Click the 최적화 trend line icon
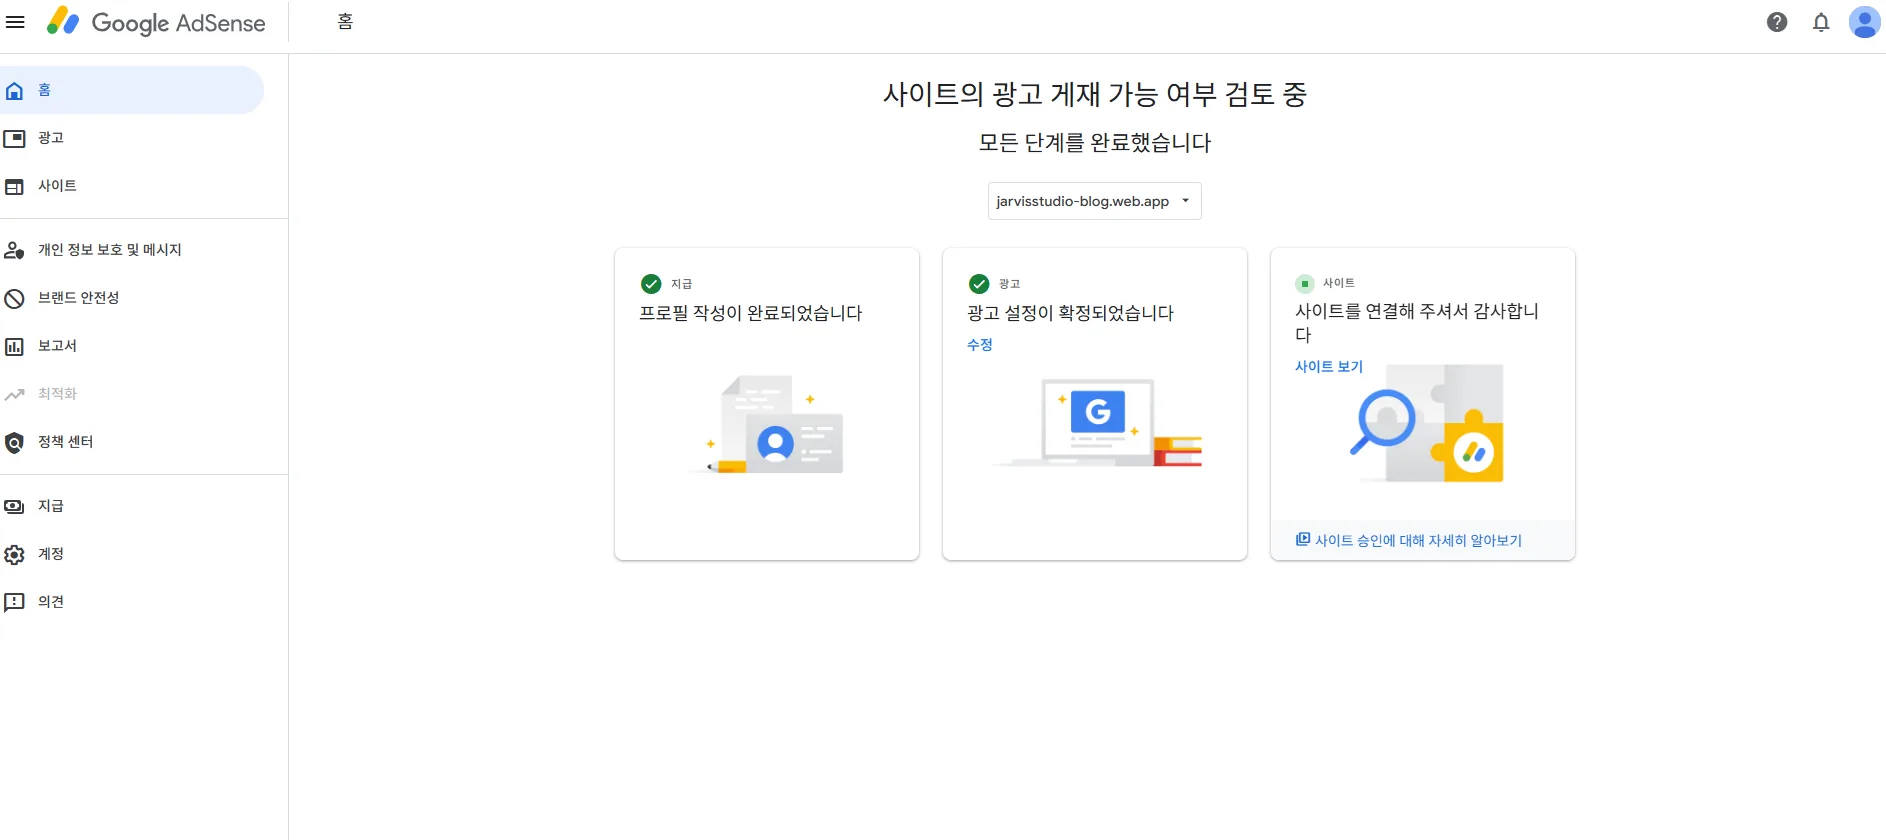 [14, 395]
